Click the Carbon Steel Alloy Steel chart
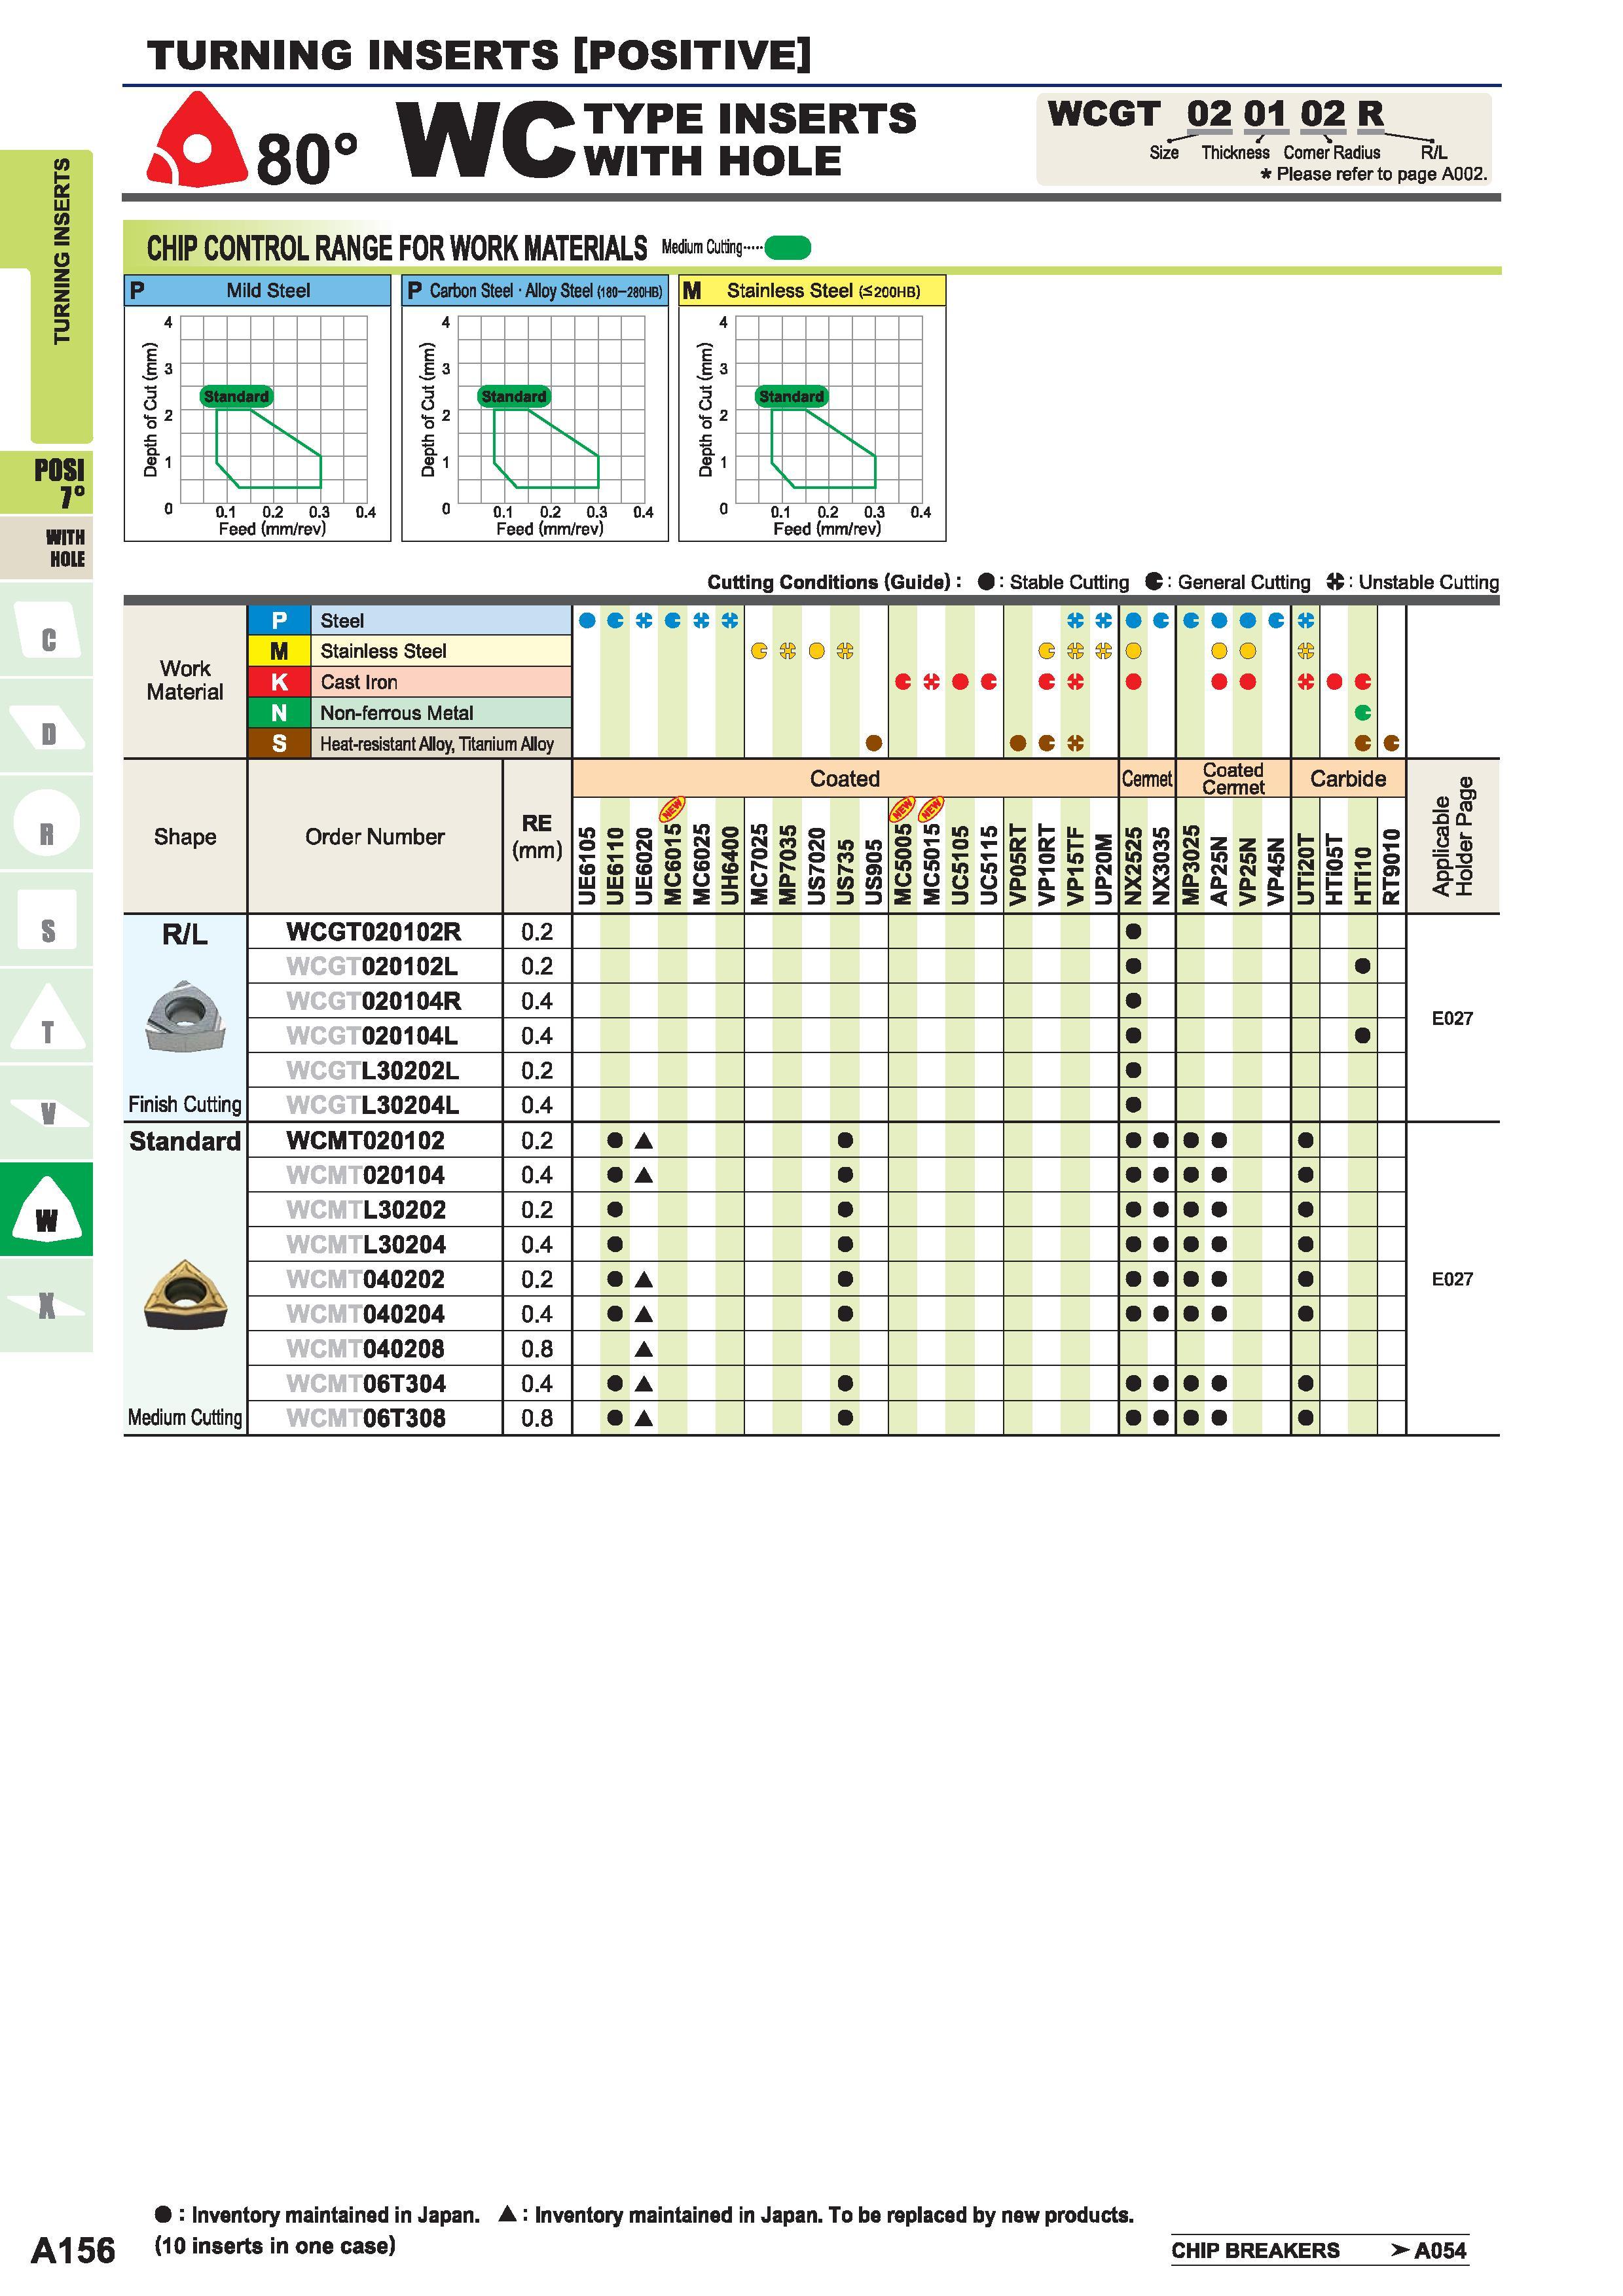The width and height of the screenshot is (1623, 2296). click(x=535, y=409)
